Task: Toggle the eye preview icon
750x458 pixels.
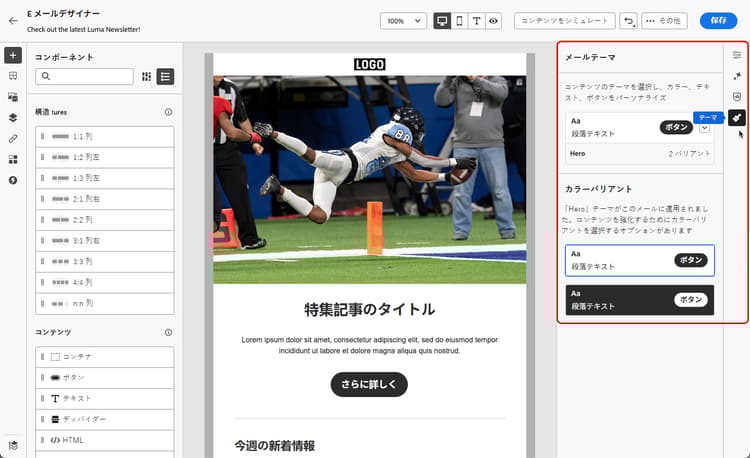Action: pyautogui.click(x=493, y=21)
